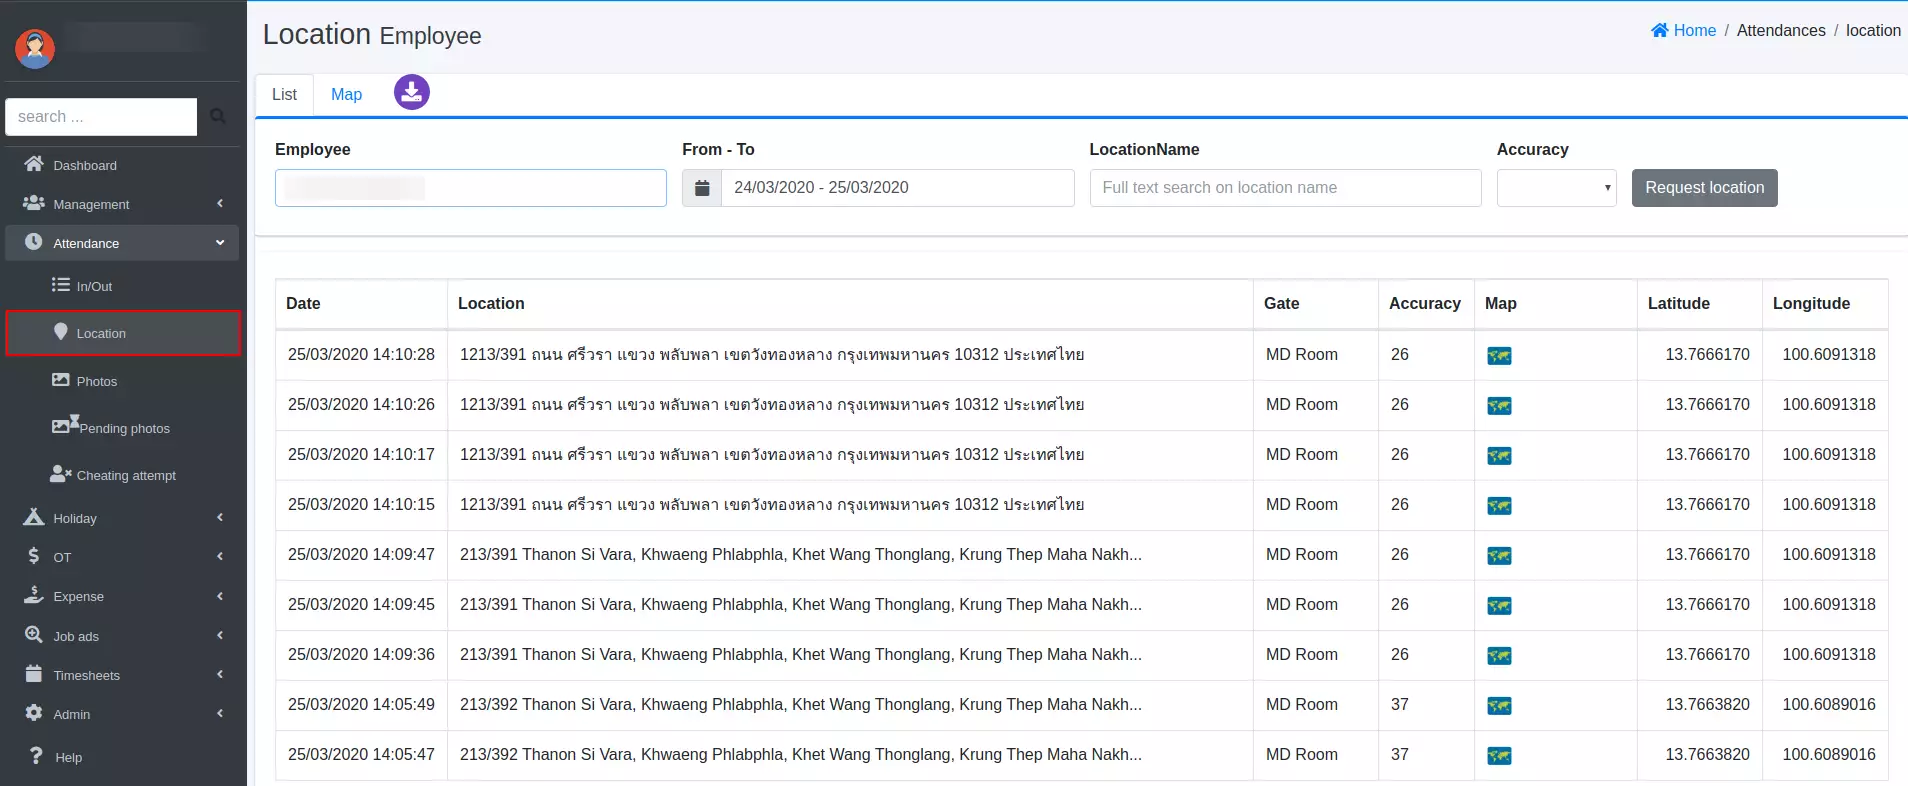Click the Request location button
Viewport: 1908px width, 786px height.
tap(1704, 188)
